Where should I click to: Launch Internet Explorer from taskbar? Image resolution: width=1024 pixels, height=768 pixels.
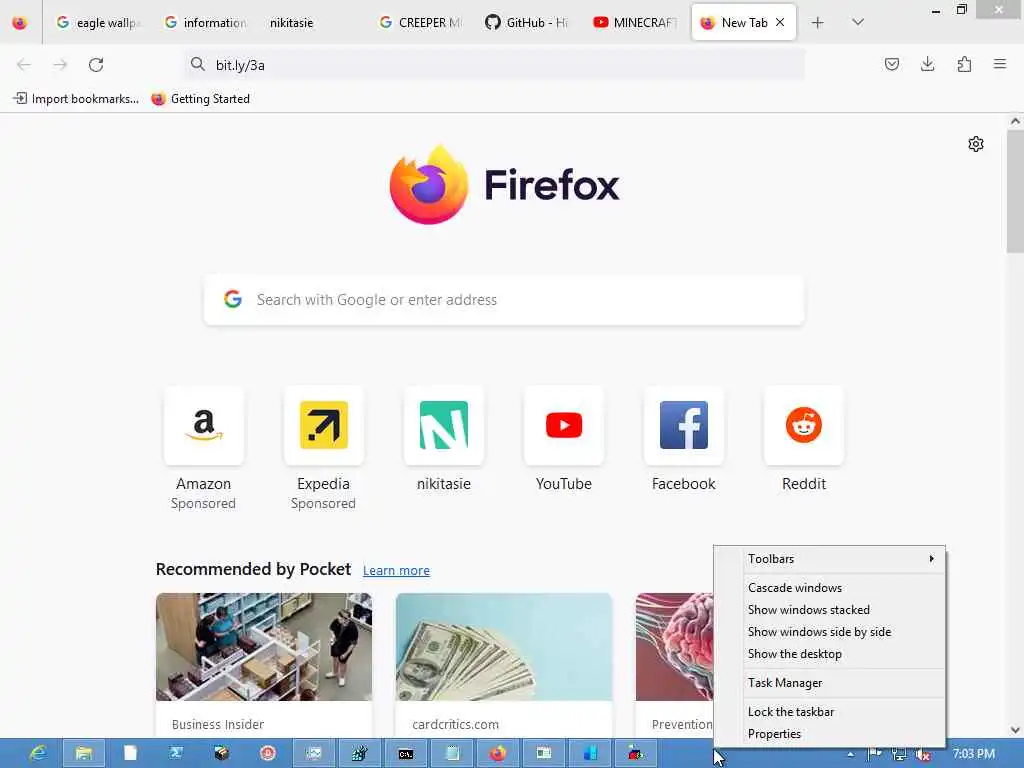tap(37, 754)
